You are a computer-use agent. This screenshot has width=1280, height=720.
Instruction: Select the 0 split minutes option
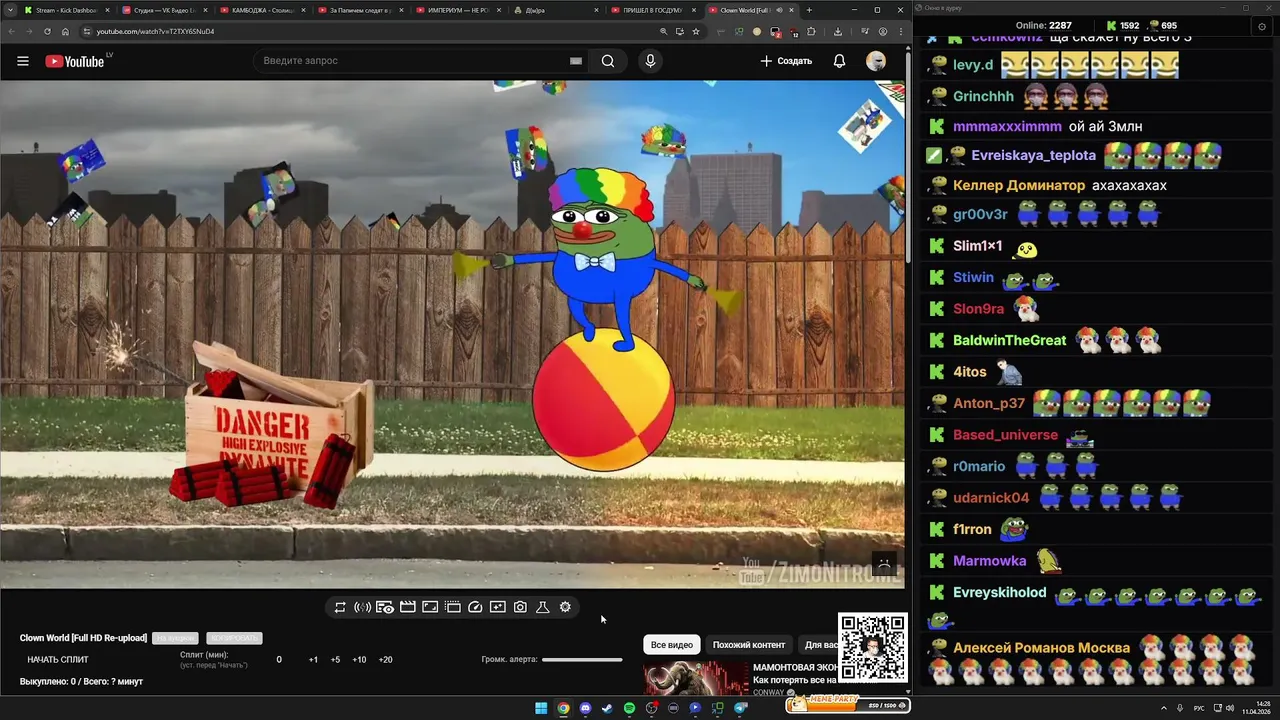(279, 660)
